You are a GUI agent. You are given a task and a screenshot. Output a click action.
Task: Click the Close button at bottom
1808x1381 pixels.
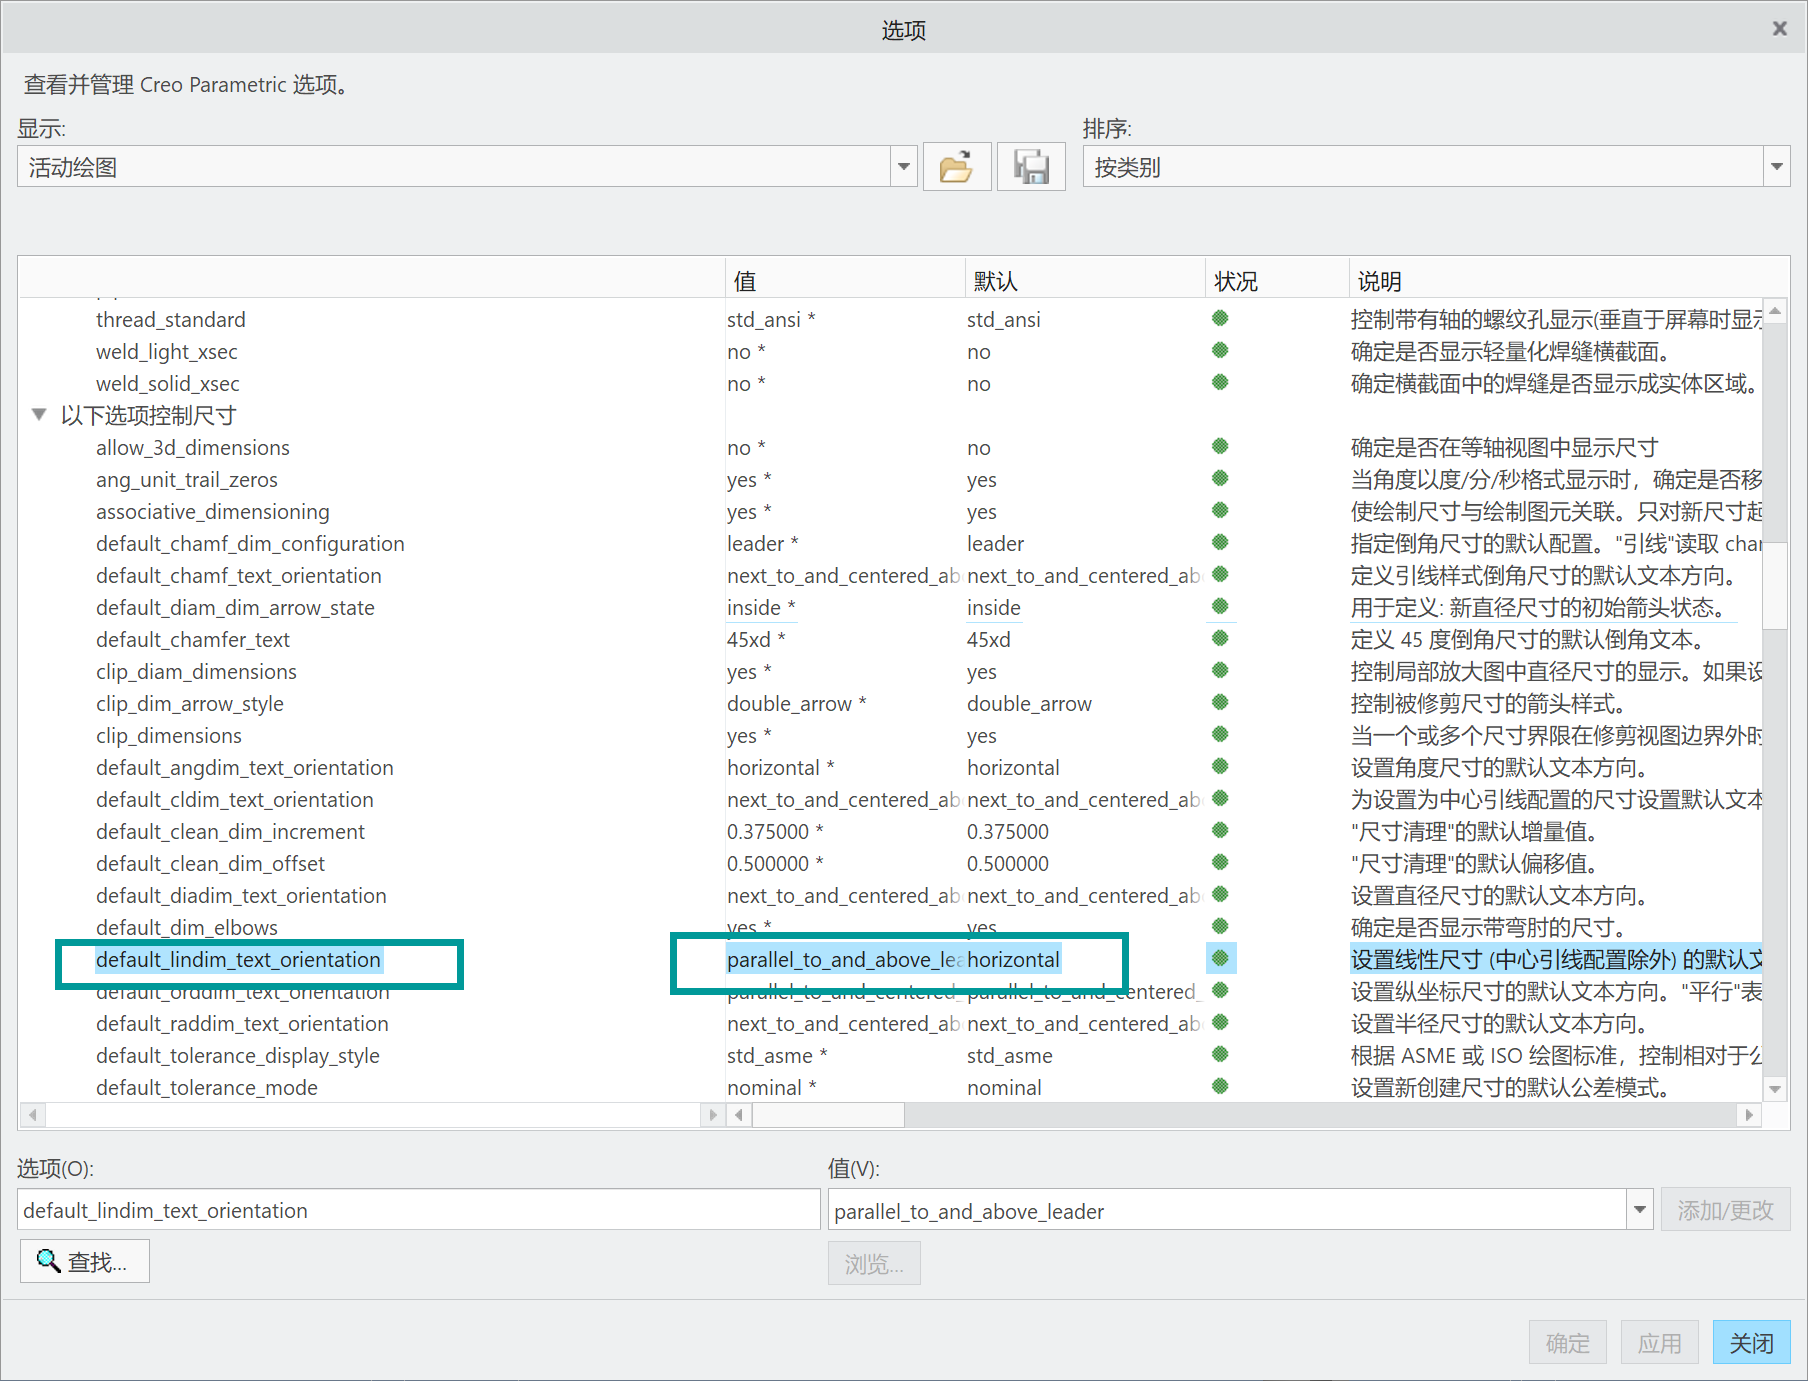pyautogui.click(x=1751, y=1342)
